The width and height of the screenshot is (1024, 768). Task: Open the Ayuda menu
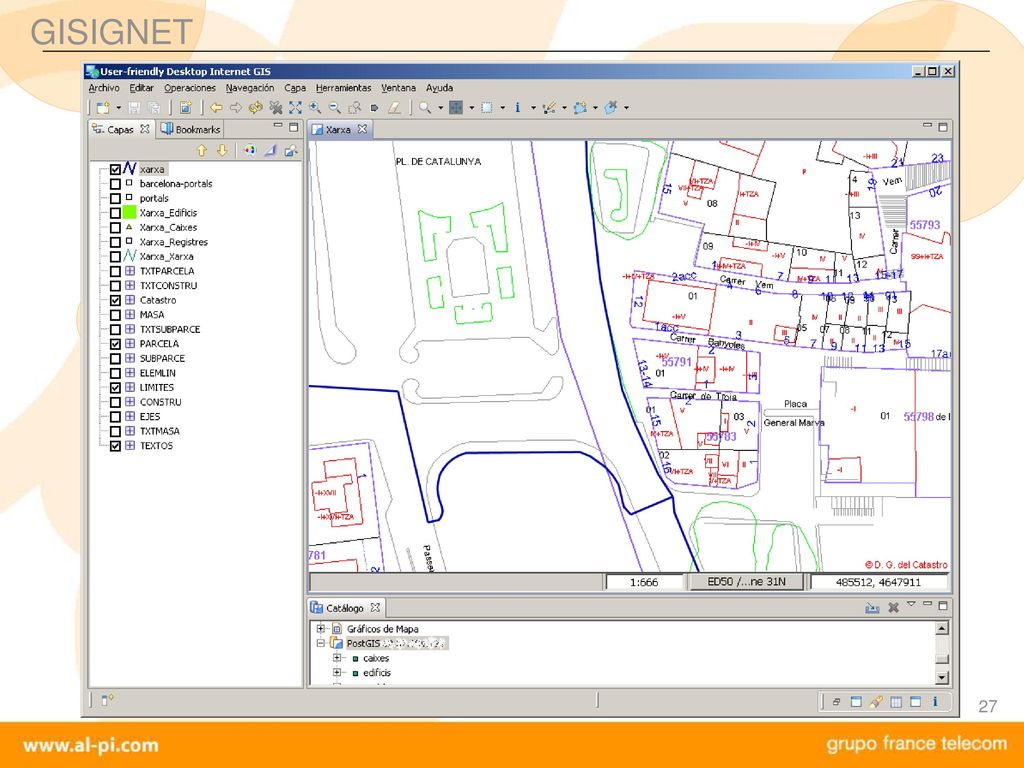[x=440, y=88]
